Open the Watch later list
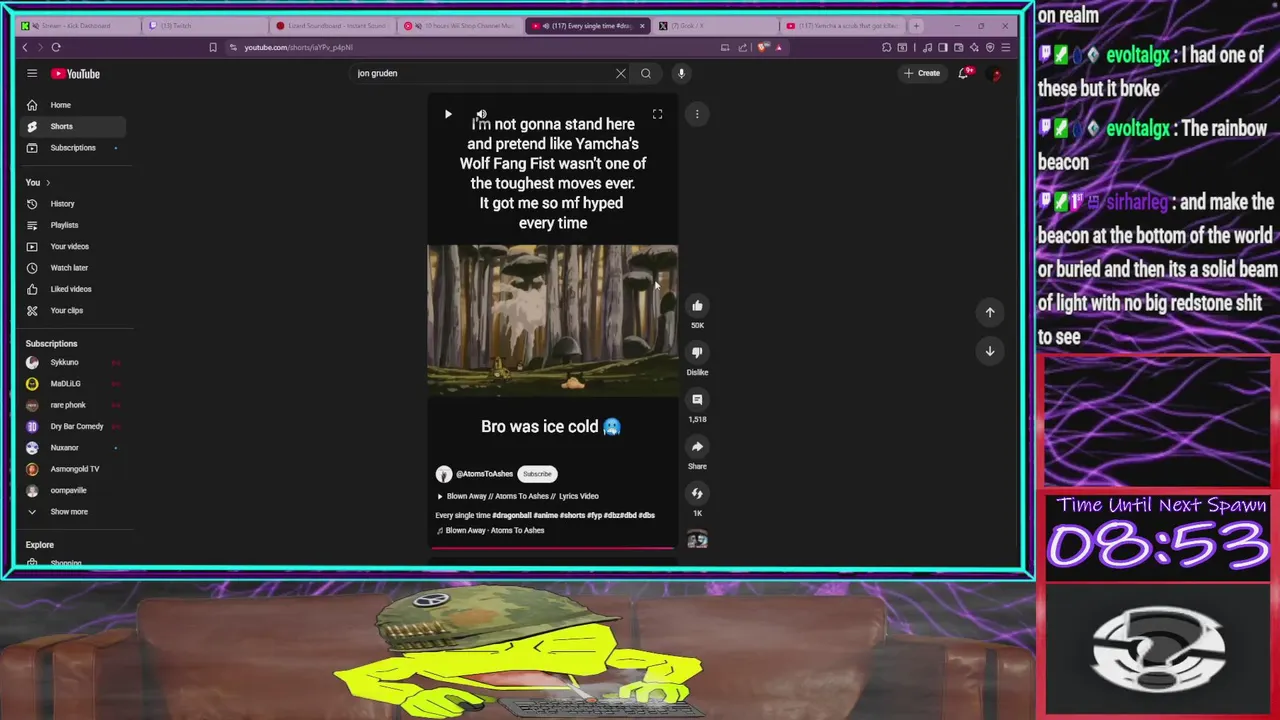The height and width of the screenshot is (720, 1280). [x=72, y=268]
